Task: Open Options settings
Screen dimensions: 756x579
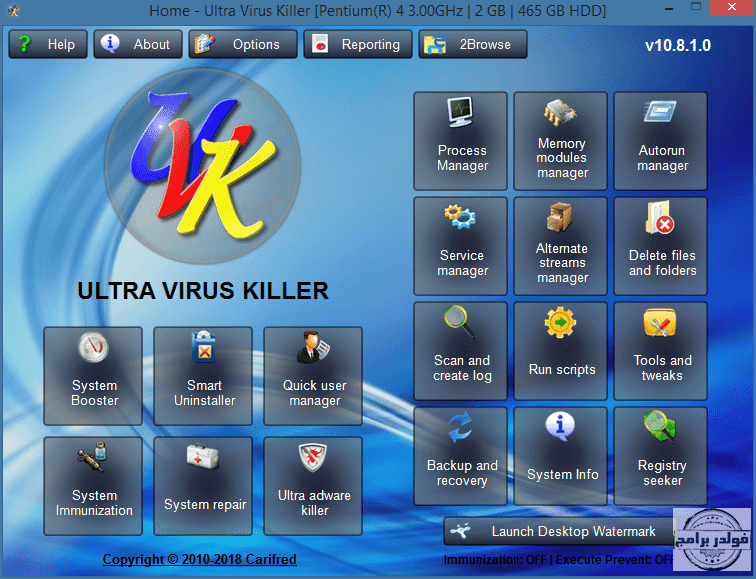Action: click(243, 44)
